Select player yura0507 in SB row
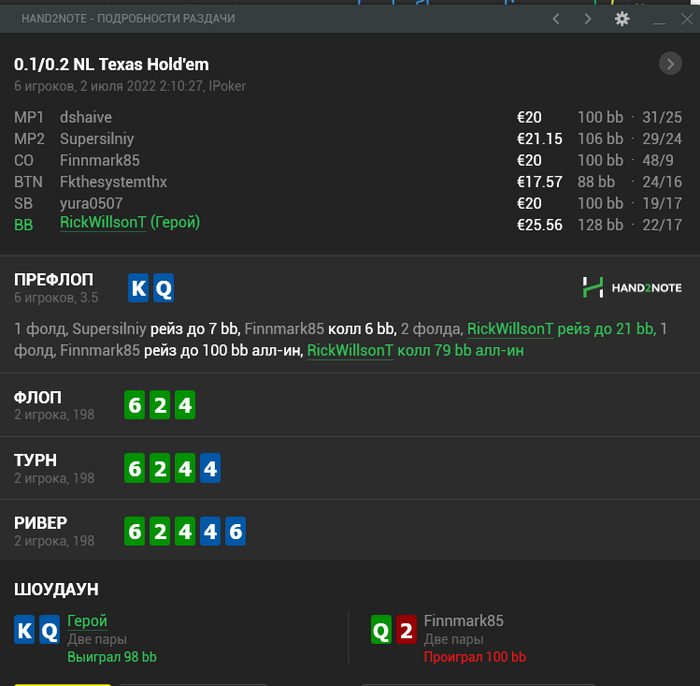This screenshot has height=686, width=700. pos(91,203)
